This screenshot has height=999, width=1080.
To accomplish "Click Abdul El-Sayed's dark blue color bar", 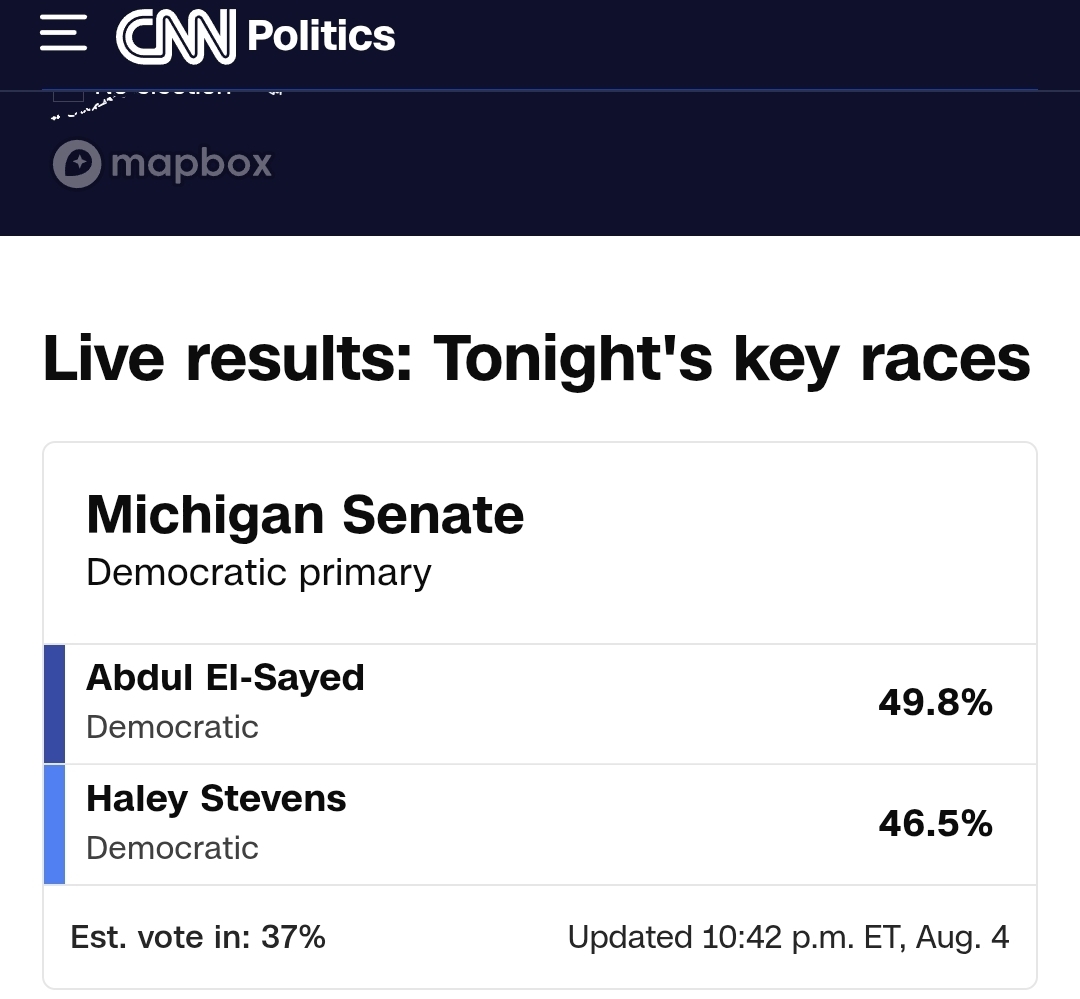I will (x=54, y=704).
